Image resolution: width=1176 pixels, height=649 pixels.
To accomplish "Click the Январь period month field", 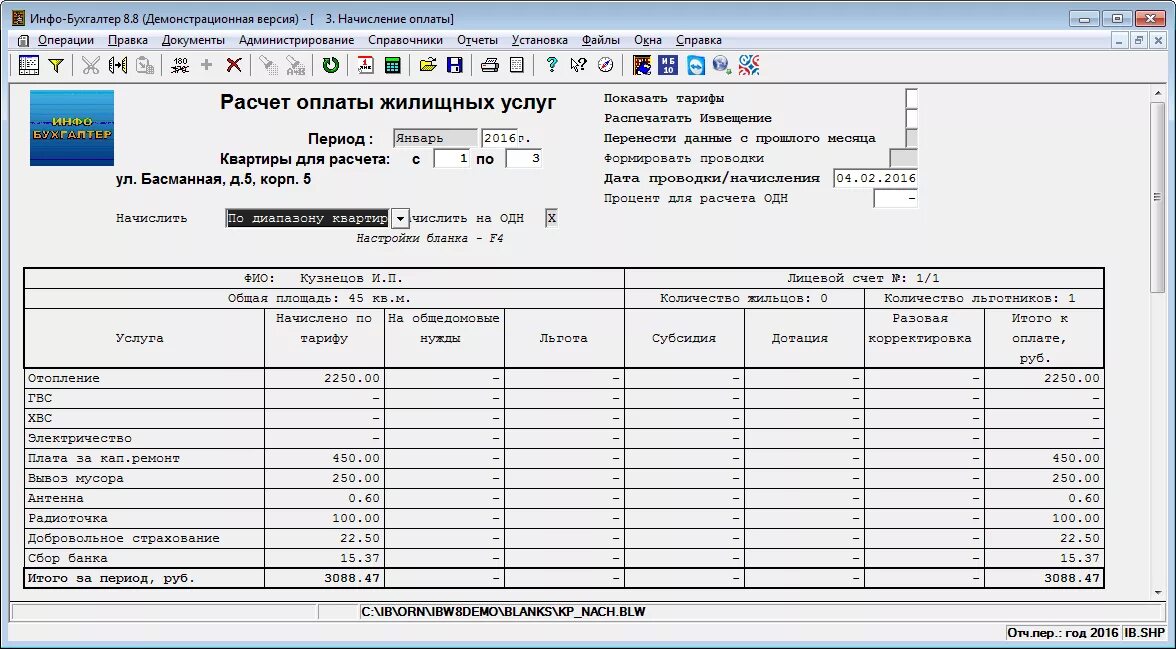I will point(435,139).
